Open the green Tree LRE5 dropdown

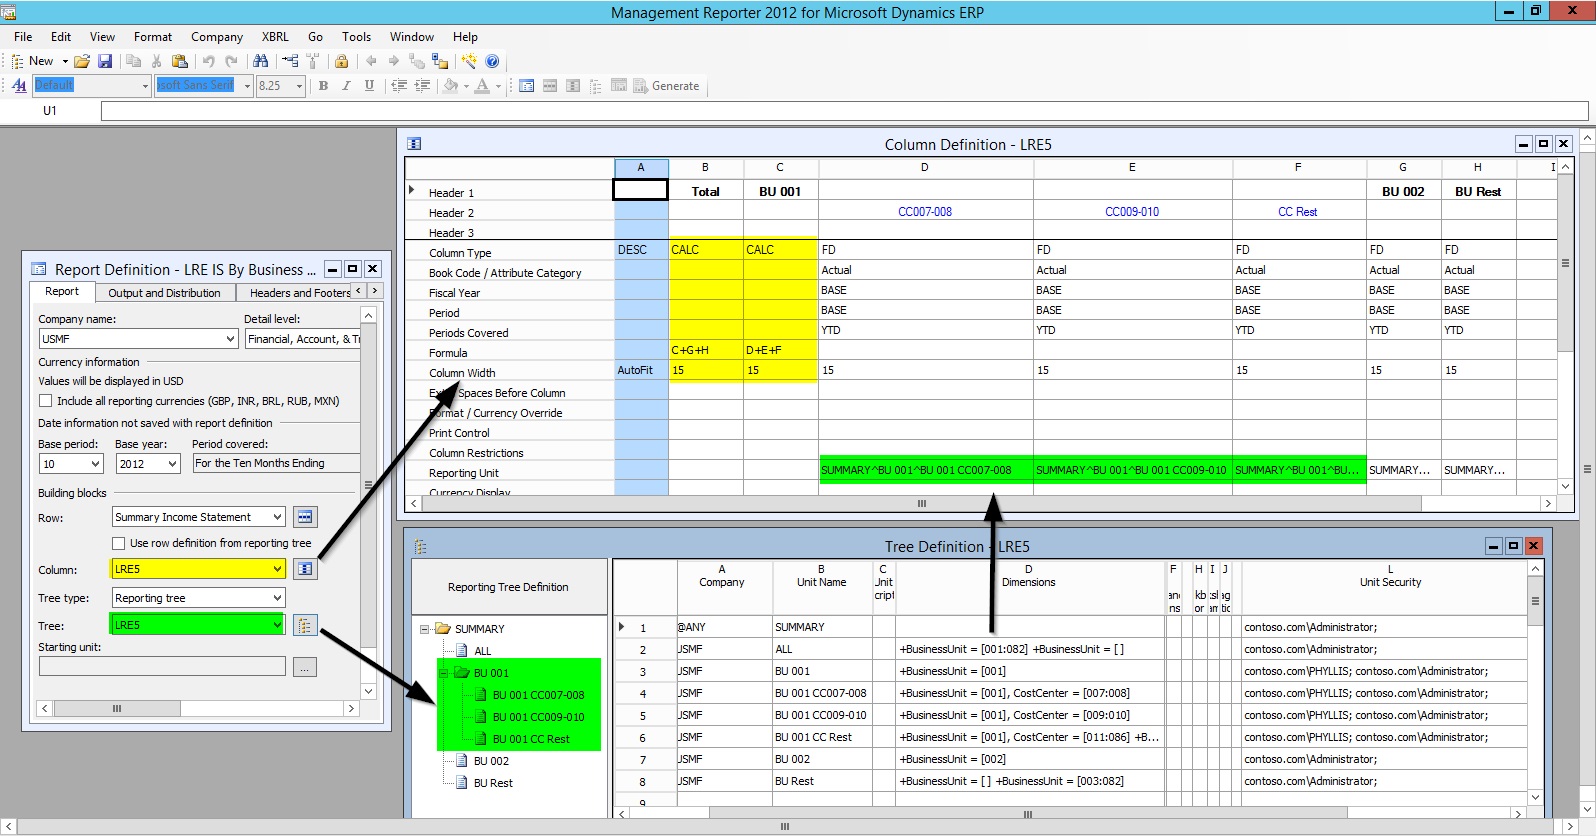pyautogui.click(x=277, y=625)
